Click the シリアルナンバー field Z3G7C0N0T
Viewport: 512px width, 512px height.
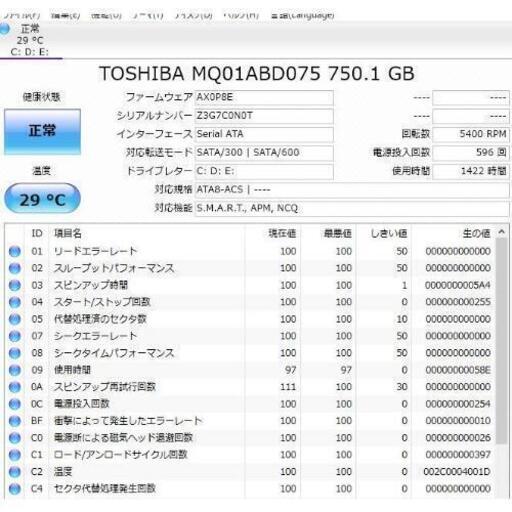coord(264,116)
